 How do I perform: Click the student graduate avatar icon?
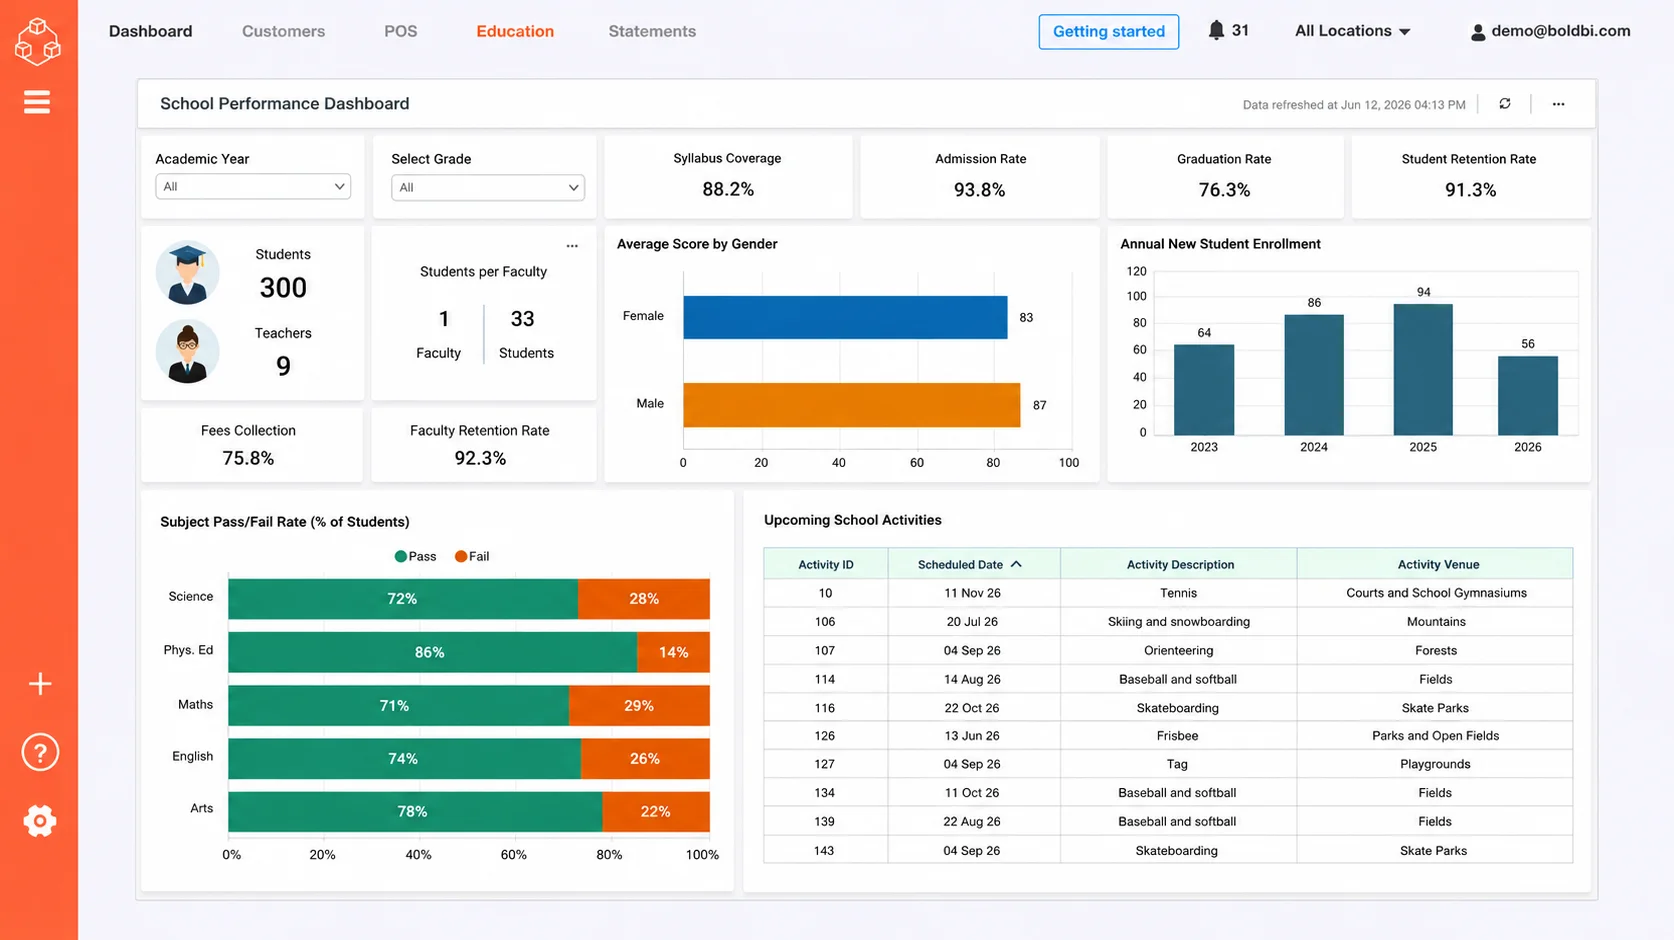pos(187,272)
